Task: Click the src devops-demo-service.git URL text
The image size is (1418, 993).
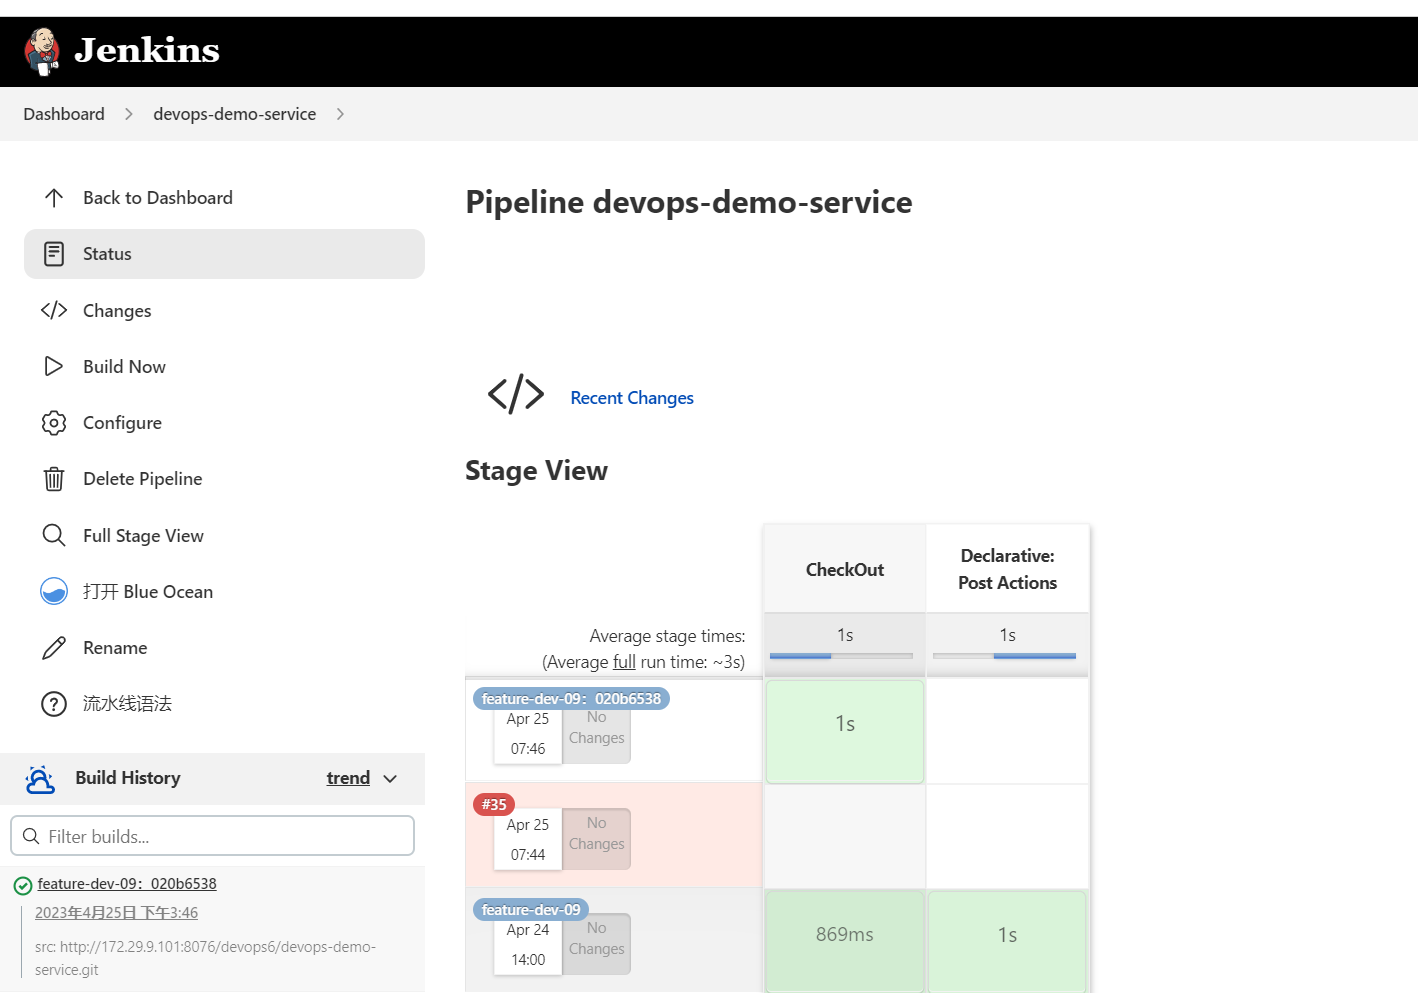Action: pos(206,958)
